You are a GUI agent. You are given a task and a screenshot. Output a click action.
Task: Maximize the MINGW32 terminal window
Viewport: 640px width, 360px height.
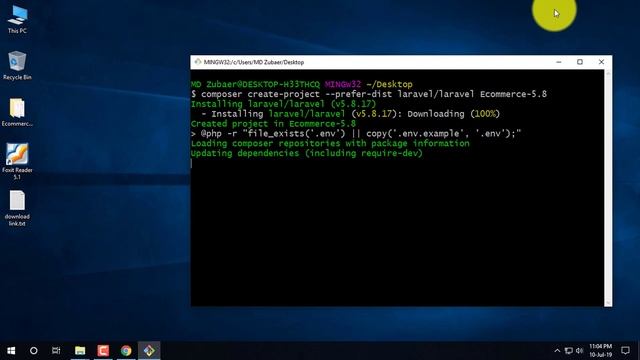coord(580,62)
